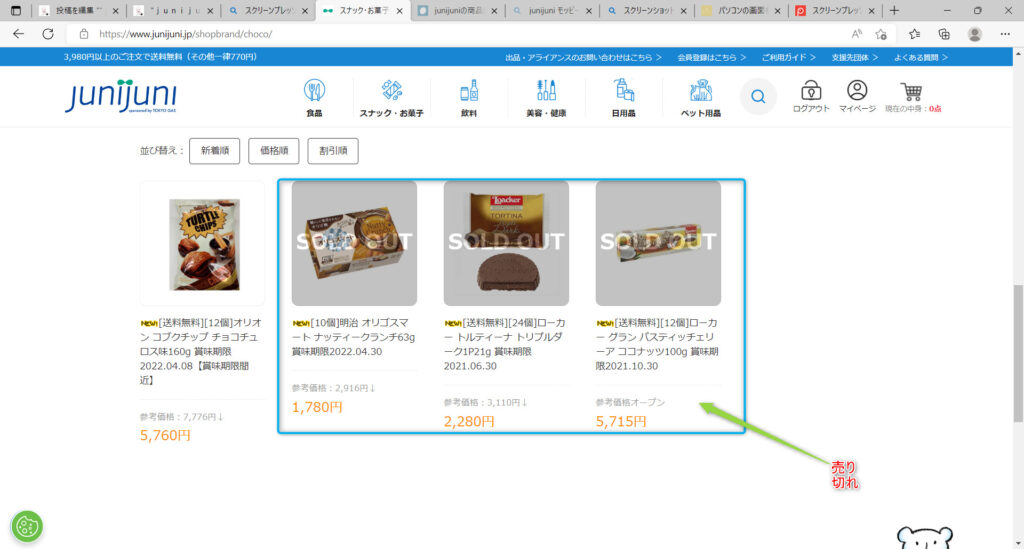
Task: Open オリオン コブクチップ product title
Action: [200, 351]
